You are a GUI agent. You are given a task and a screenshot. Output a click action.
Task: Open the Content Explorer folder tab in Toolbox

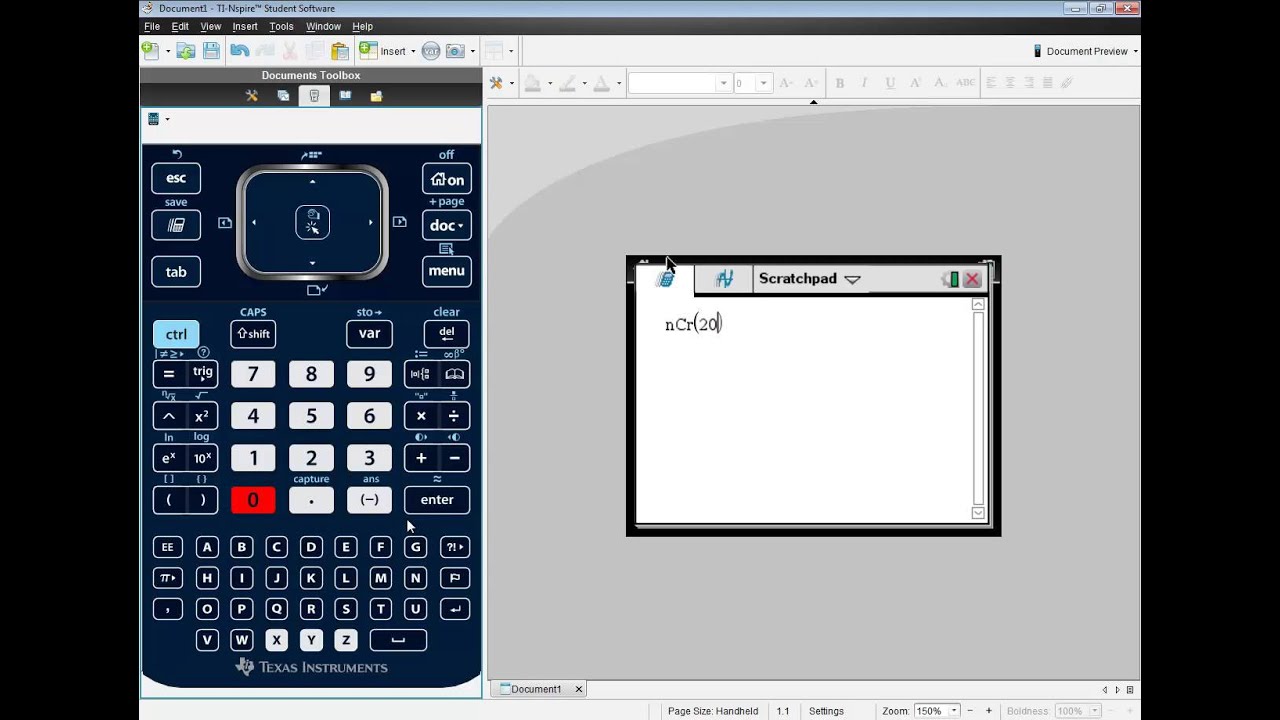(376, 96)
